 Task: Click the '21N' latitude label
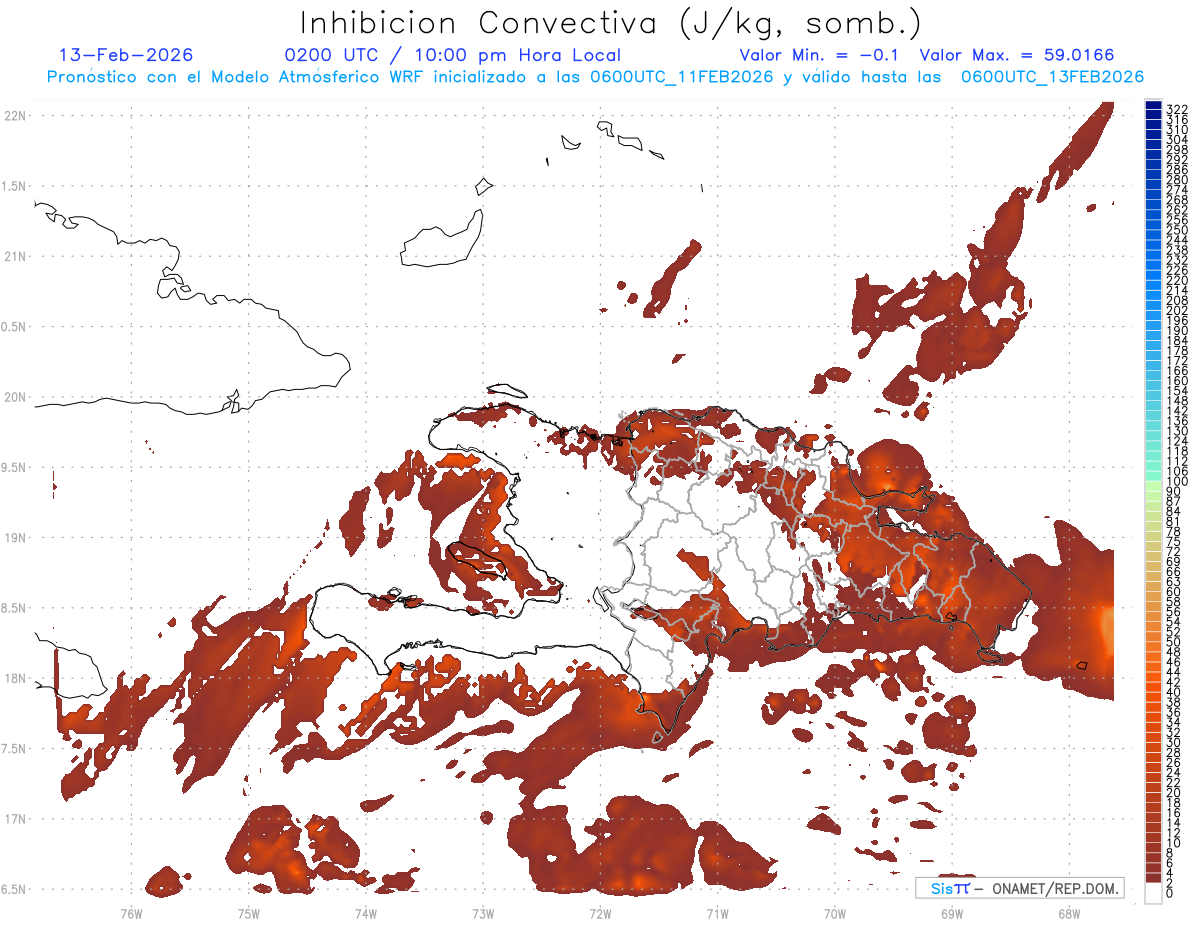pos(15,256)
